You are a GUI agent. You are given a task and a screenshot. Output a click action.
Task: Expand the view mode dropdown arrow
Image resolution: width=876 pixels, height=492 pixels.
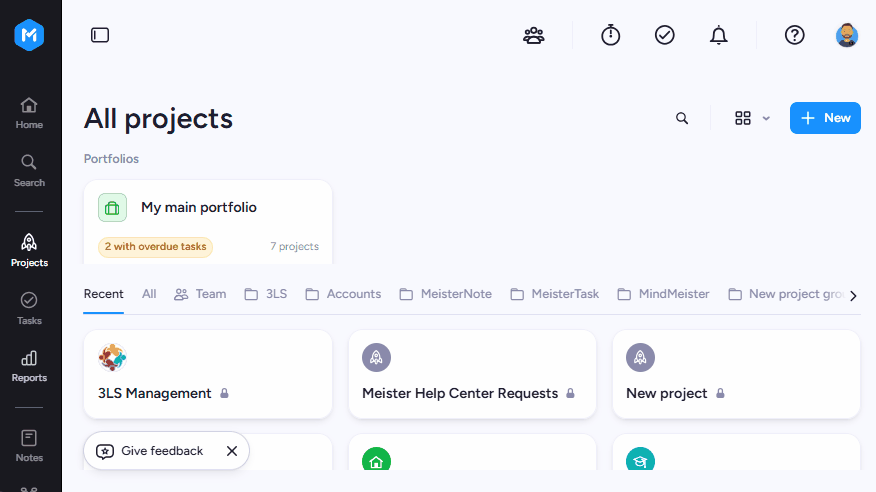(x=766, y=118)
